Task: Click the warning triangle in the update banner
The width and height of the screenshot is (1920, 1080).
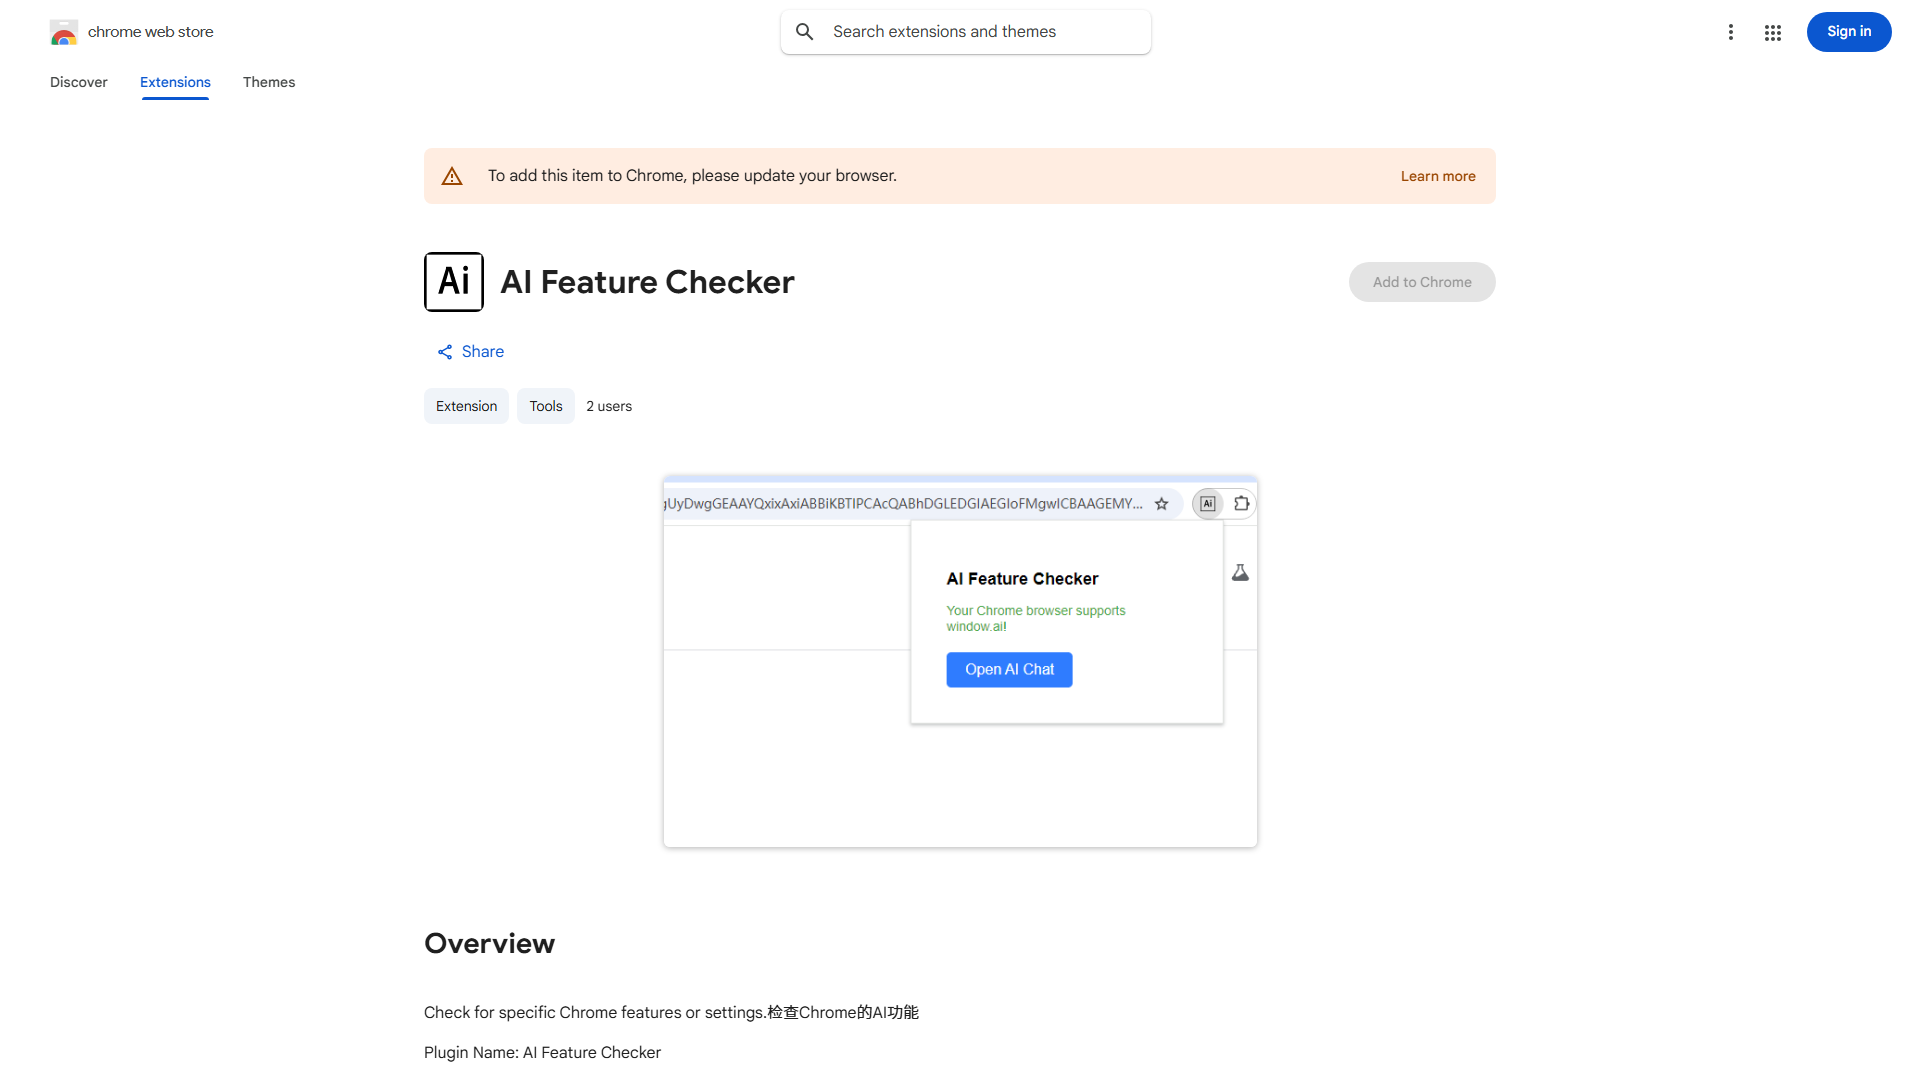Action: point(452,175)
